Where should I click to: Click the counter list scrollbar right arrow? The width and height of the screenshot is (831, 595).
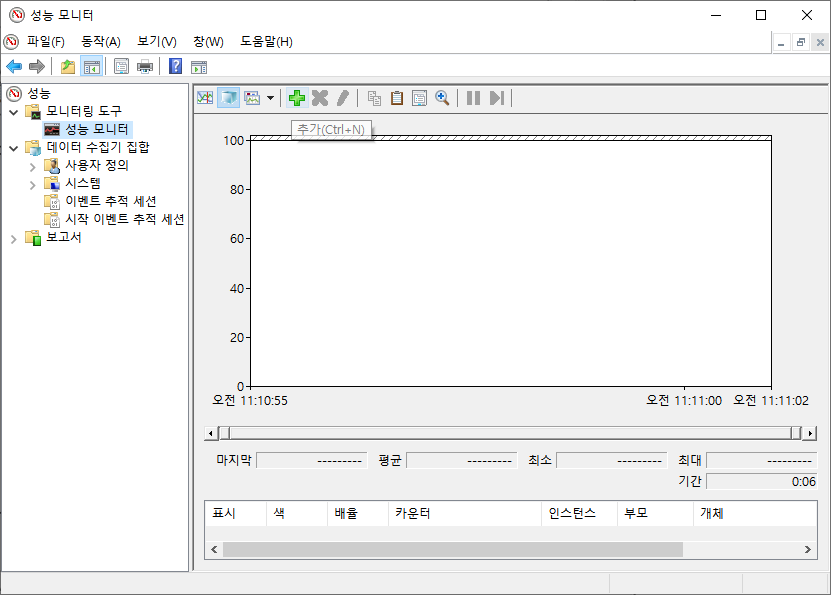pyautogui.click(x=808, y=549)
